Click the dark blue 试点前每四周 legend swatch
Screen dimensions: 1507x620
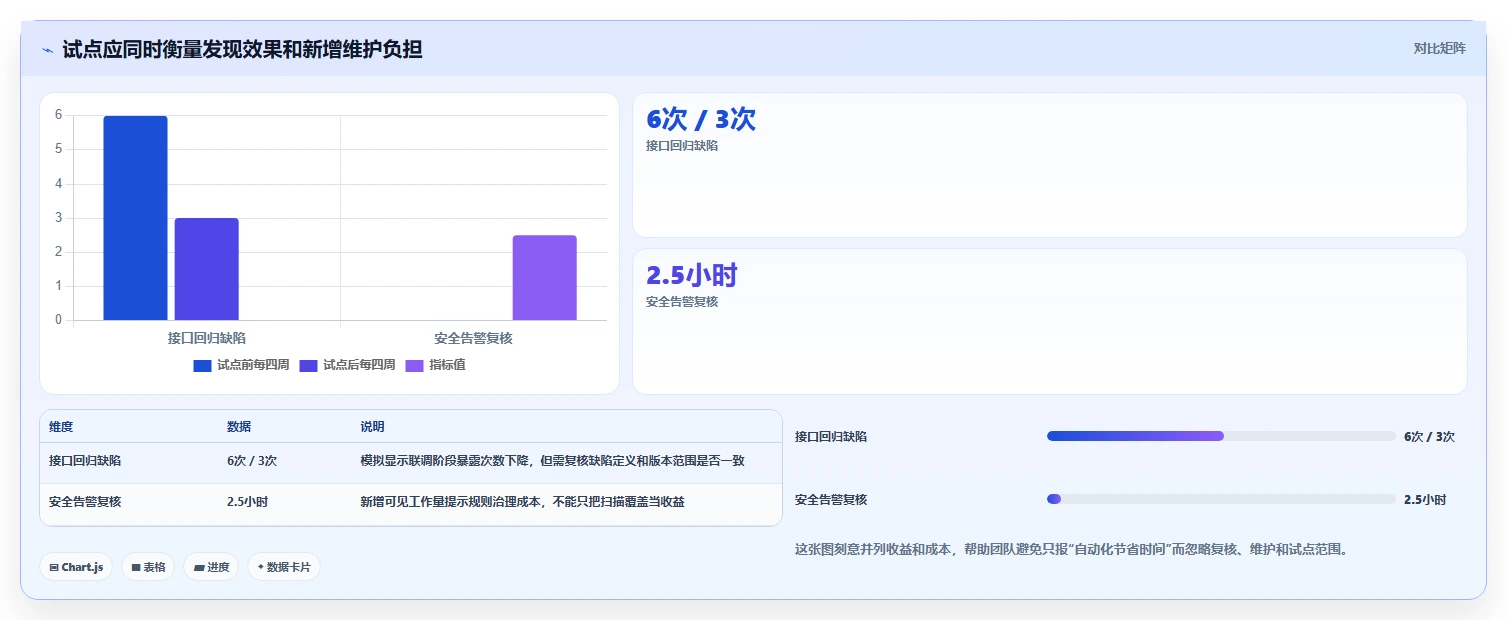coord(202,365)
